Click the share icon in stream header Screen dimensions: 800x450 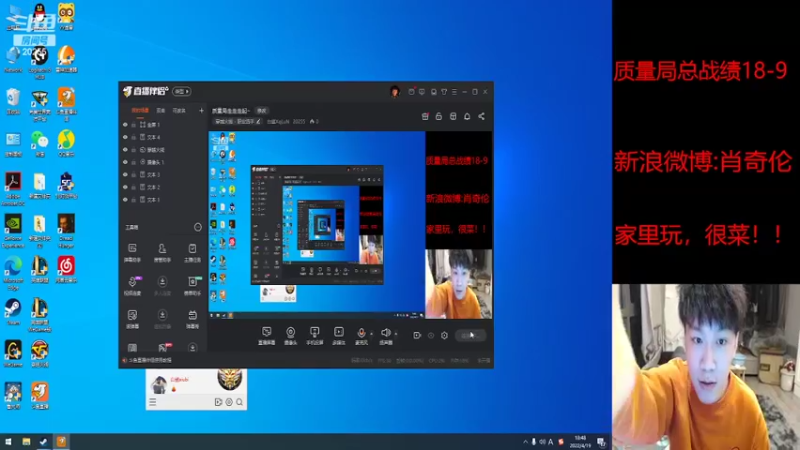click(x=481, y=116)
